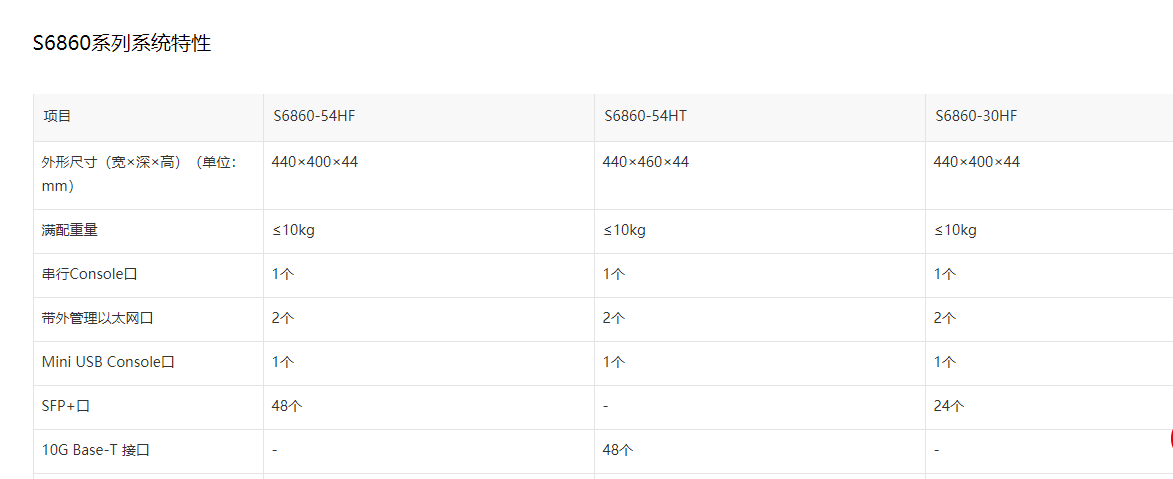Viewport: 1173px width, 479px height.
Task: Select the S6860-30HF column header
Action: pos(976,116)
